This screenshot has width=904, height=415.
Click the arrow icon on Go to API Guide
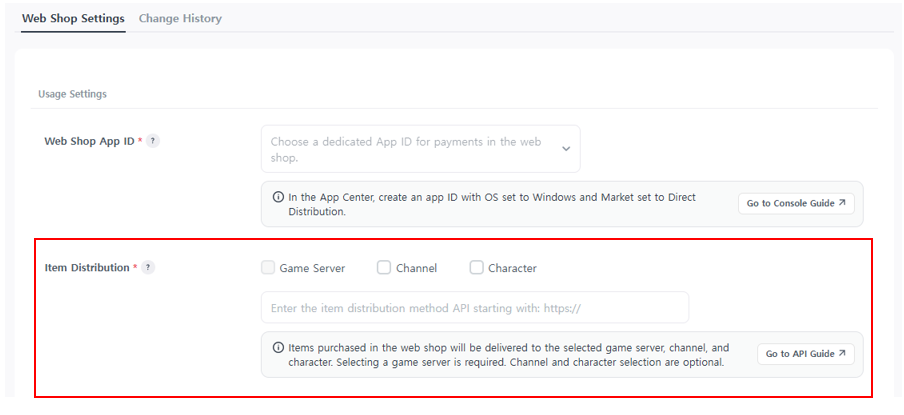[842, 354]
